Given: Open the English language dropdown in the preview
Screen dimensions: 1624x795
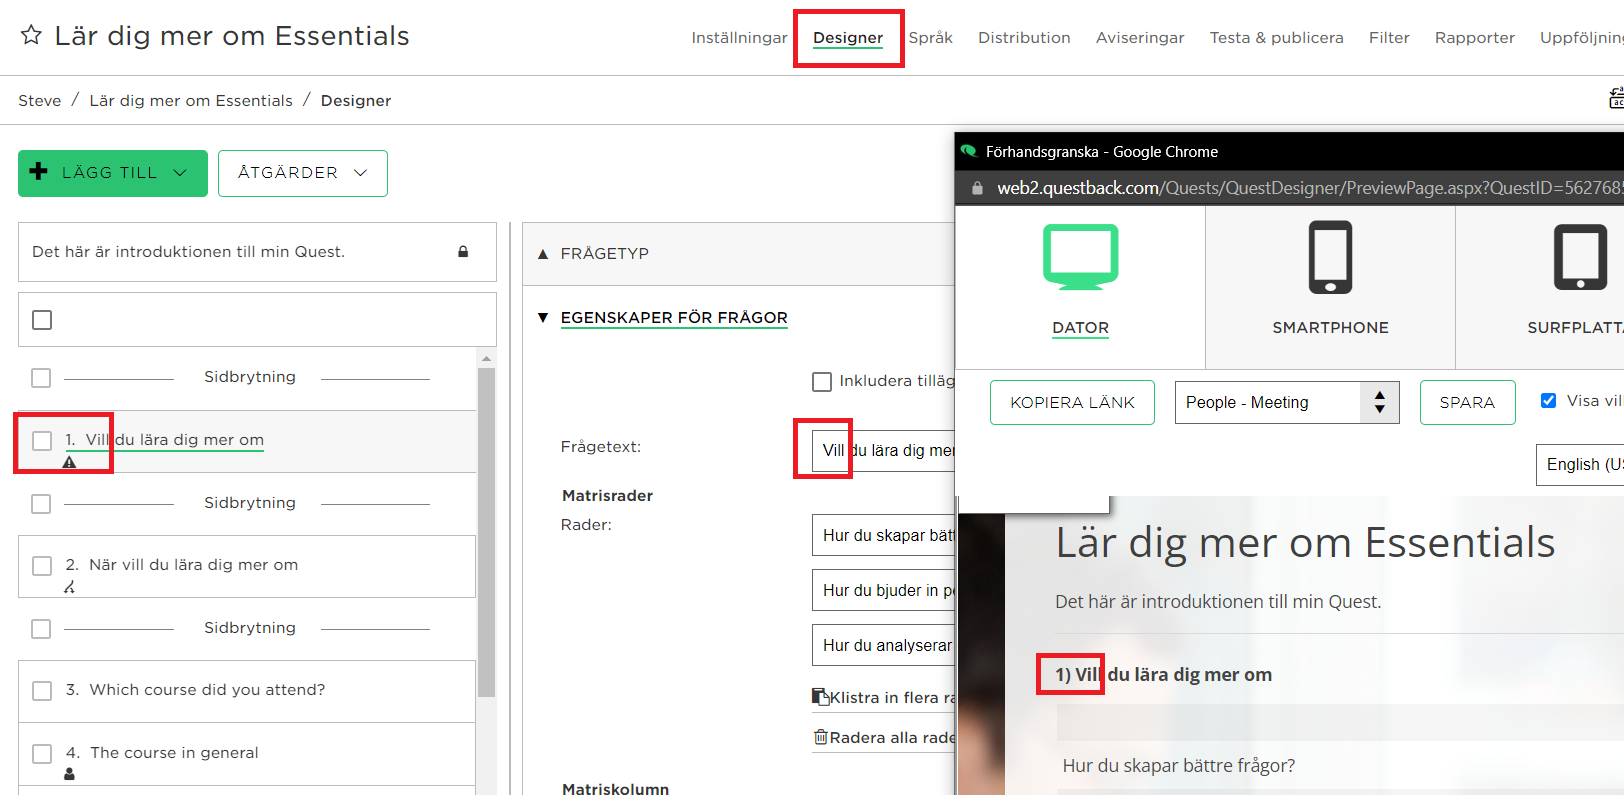Looking at the screenshot, I should click(1580, 464).
